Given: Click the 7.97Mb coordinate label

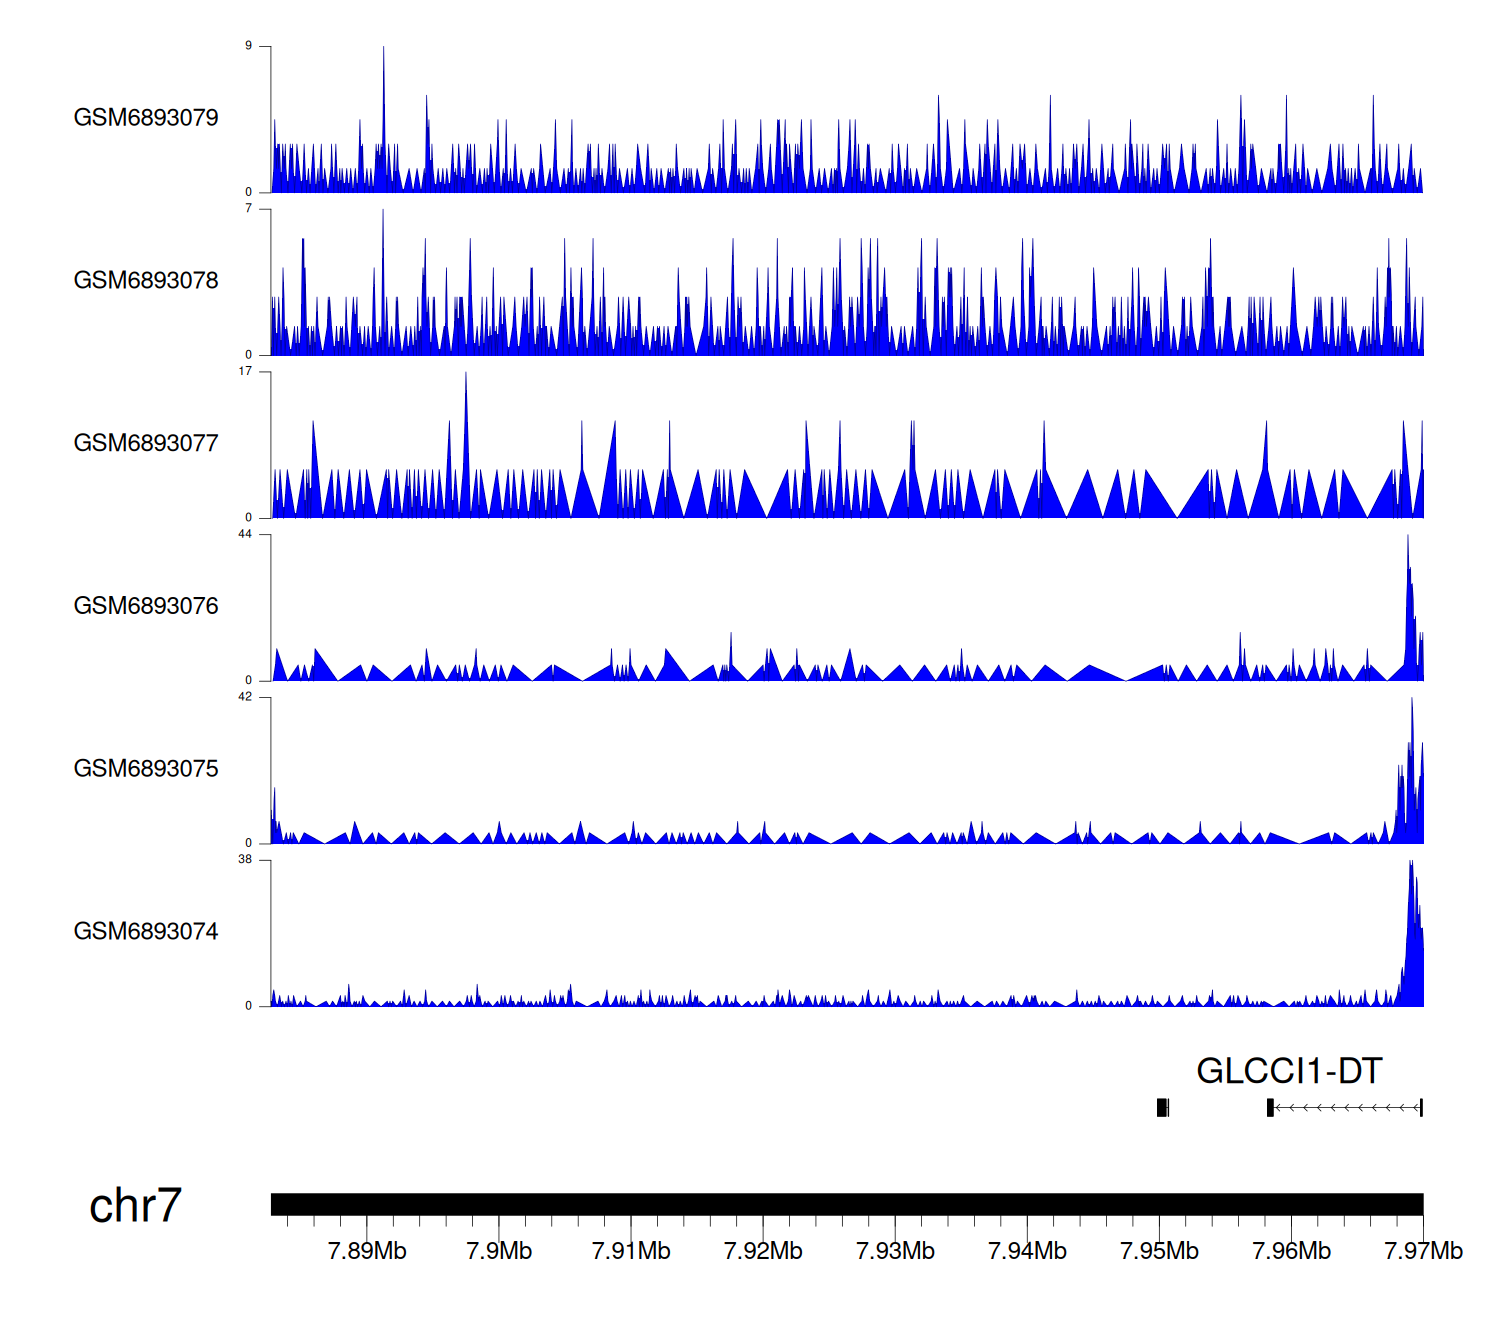Looking at the screenshot, I should [x=1423, y=1251].
